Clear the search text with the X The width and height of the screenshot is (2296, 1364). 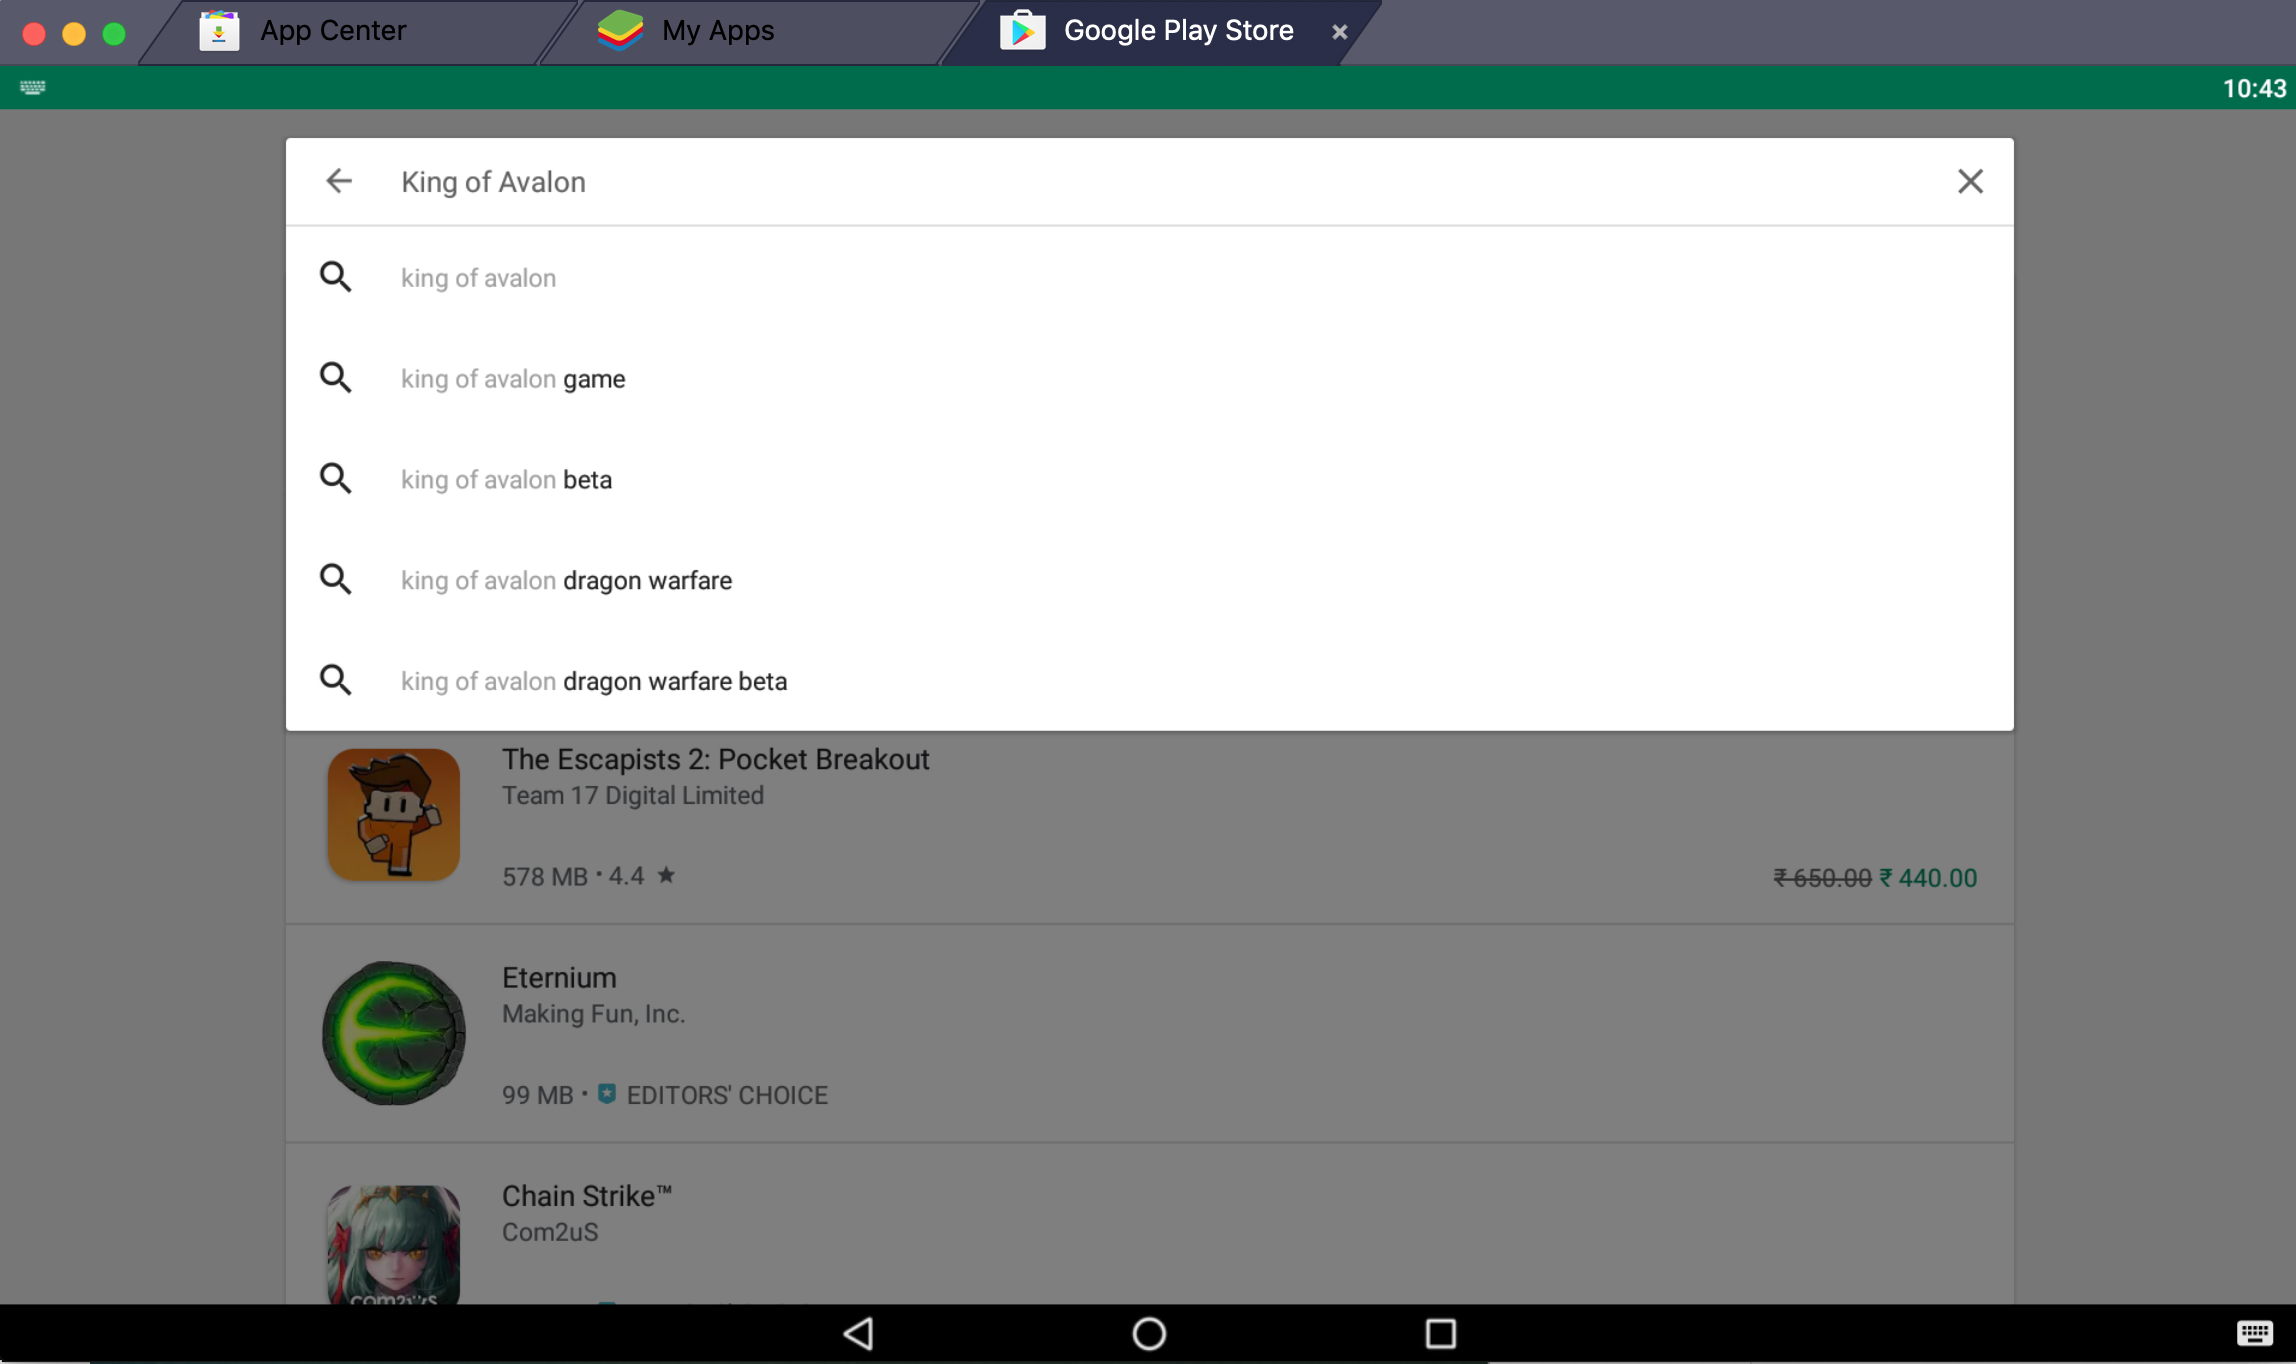pos(1970,181)
